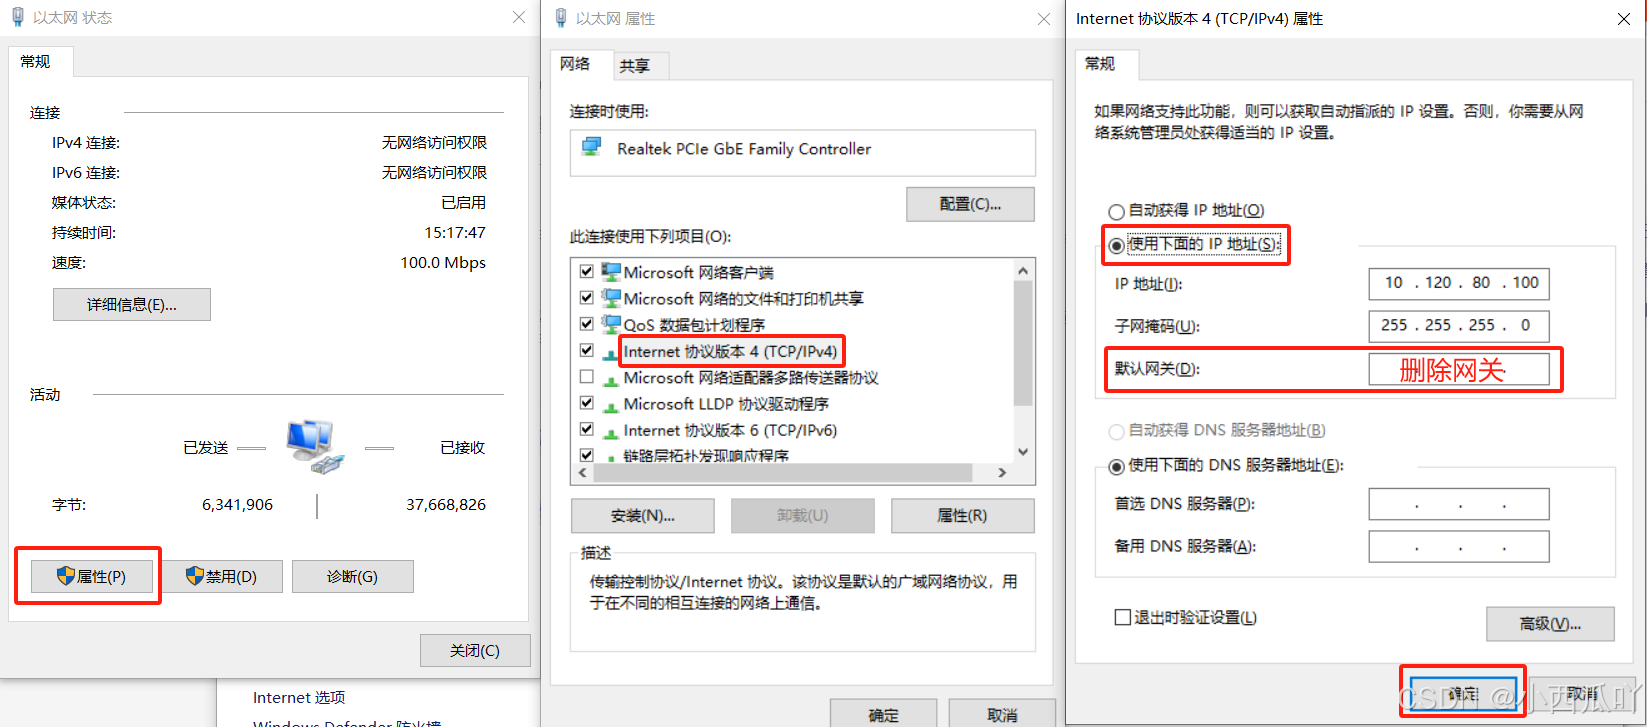1647x727 pixels.
Task: Click the list scrollbar down arrow
Action: [x=1023, y=452]
